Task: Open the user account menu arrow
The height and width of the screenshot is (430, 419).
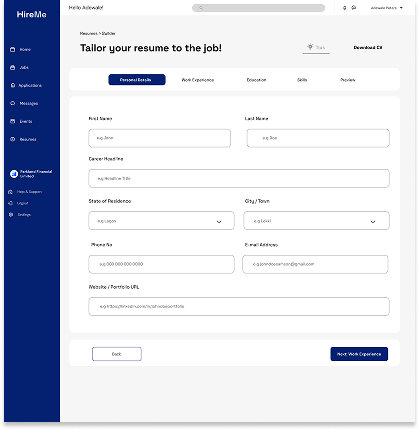Action: [x=401, y=8]
